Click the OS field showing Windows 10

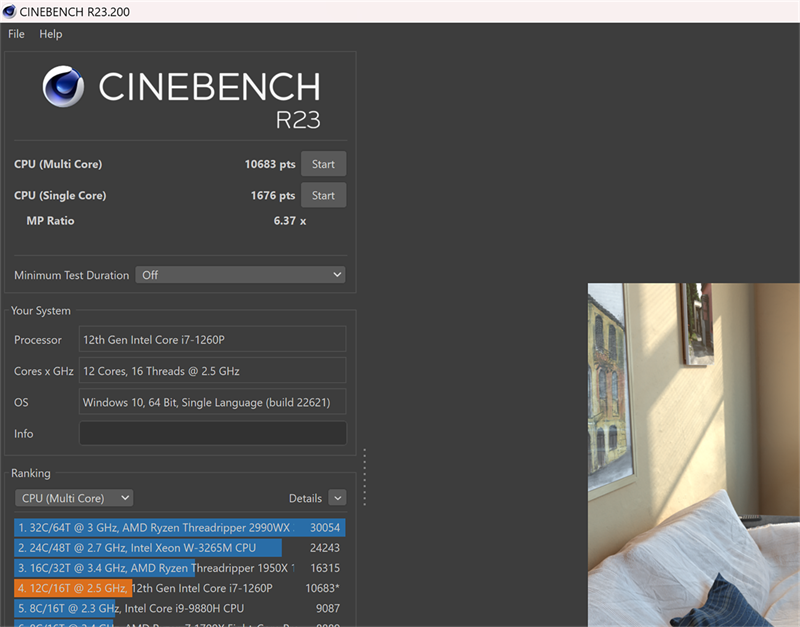click(x=213, y=402)
